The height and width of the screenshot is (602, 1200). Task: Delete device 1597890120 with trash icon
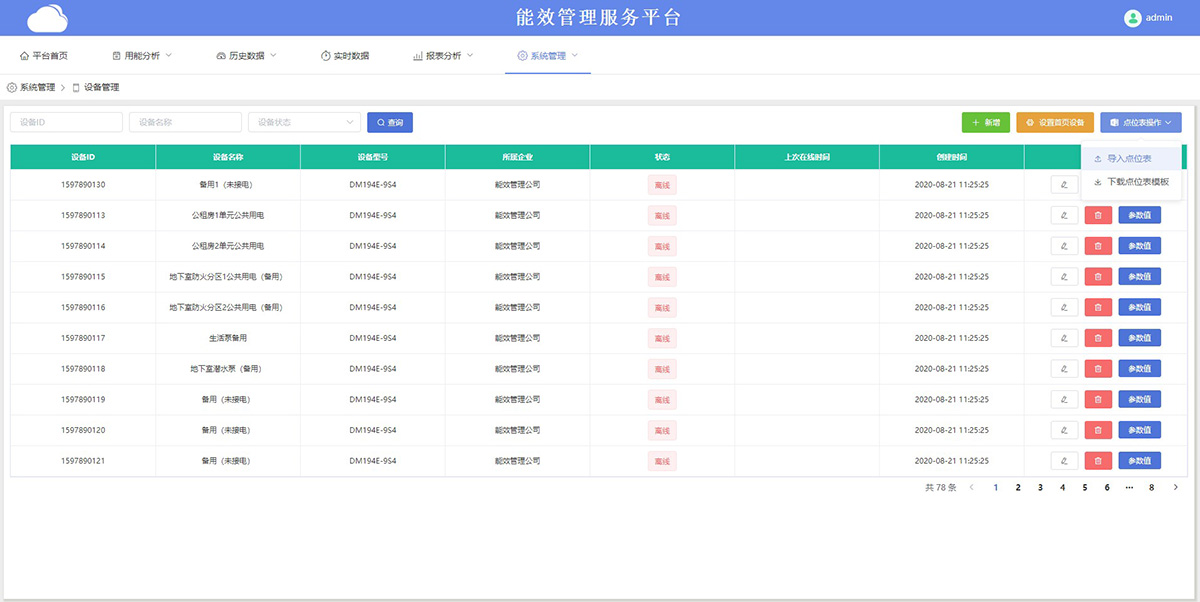pos(1098,430)
